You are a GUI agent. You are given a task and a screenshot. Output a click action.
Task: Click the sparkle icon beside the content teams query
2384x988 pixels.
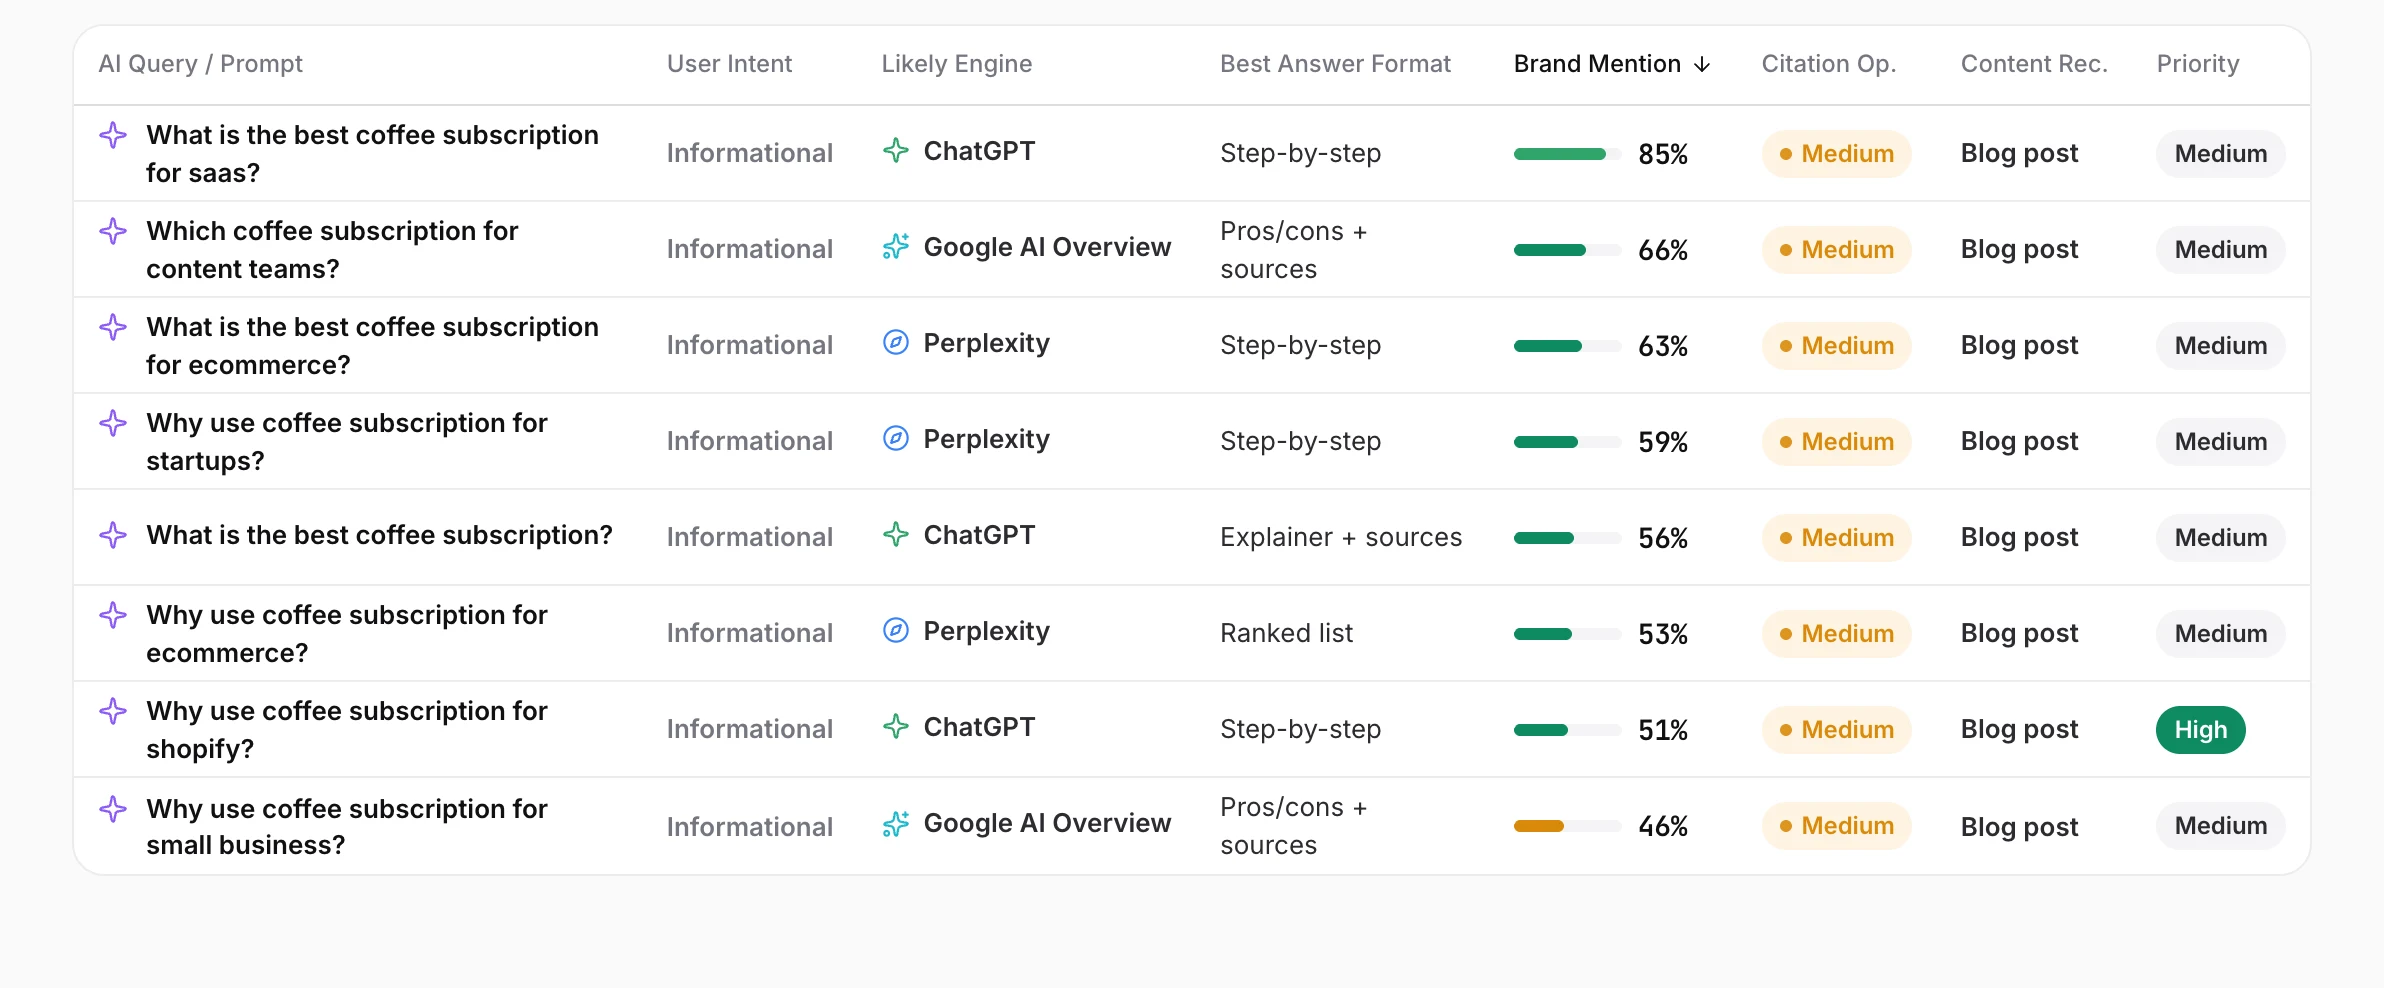coord(113,231)
